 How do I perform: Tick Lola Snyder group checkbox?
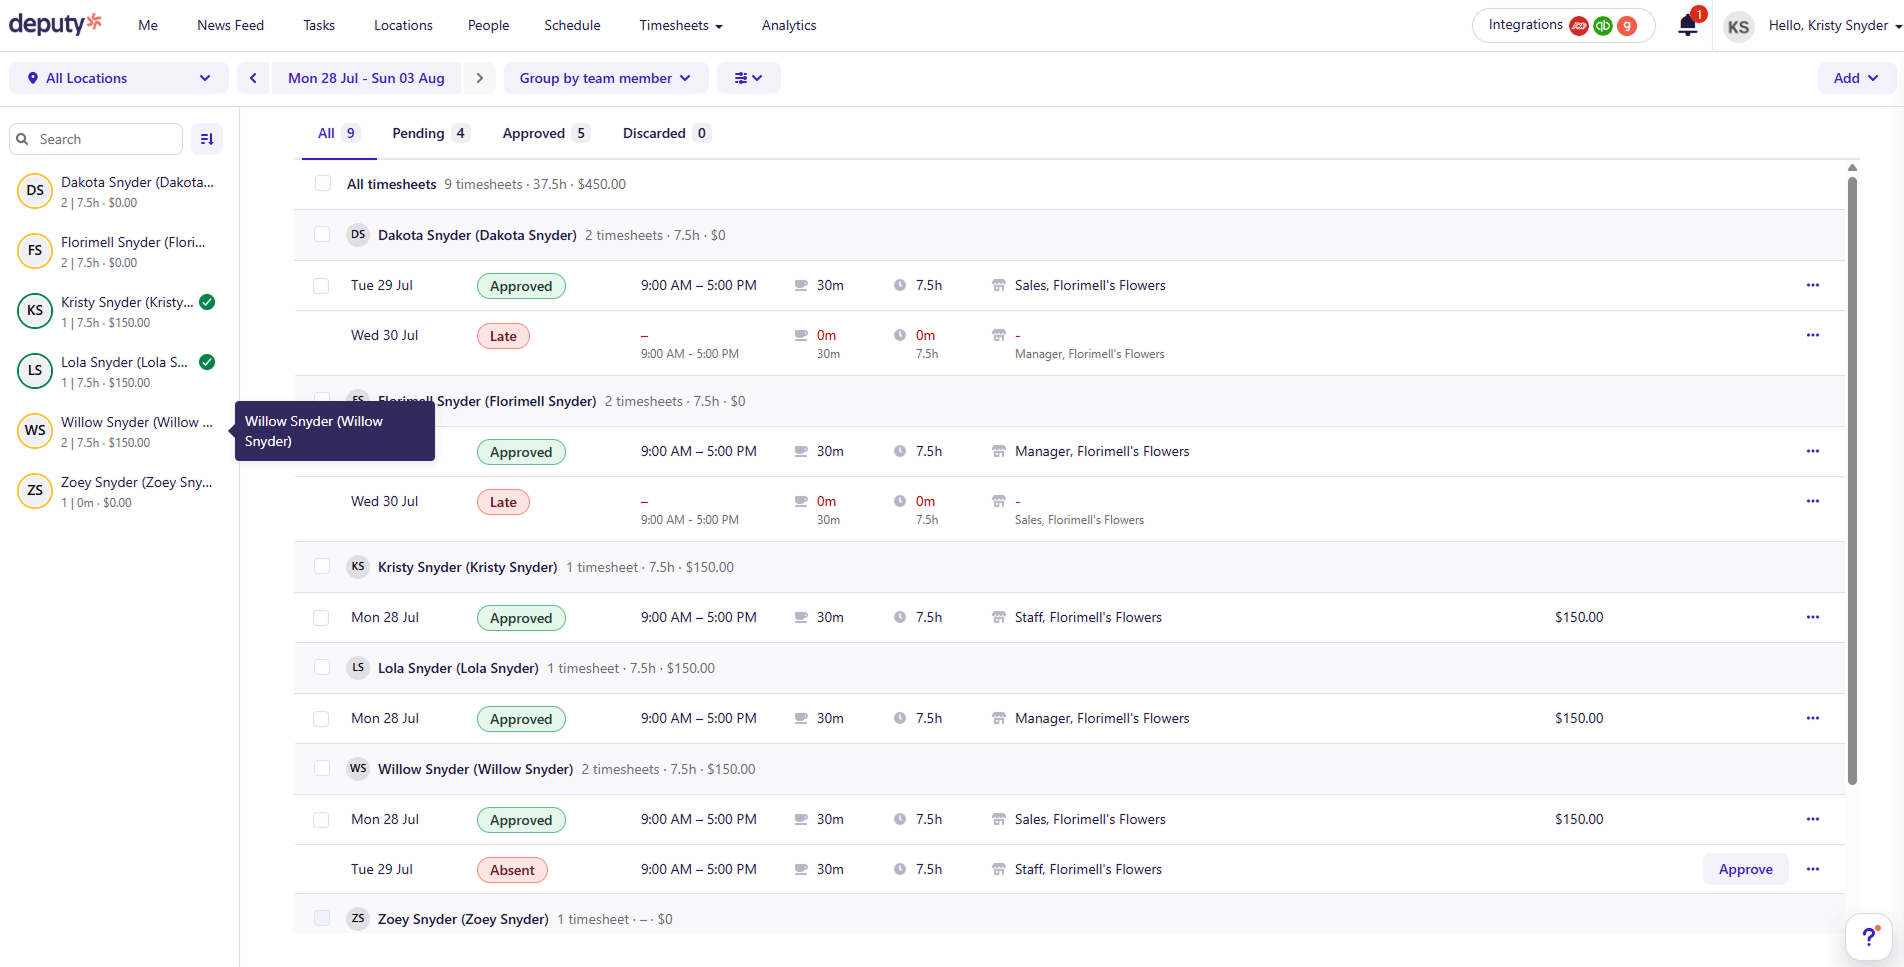322,667
